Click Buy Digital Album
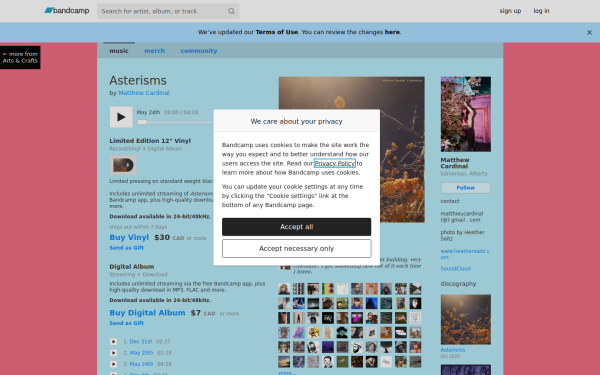This screenshot has width=600, height=375. pos(147,313)
